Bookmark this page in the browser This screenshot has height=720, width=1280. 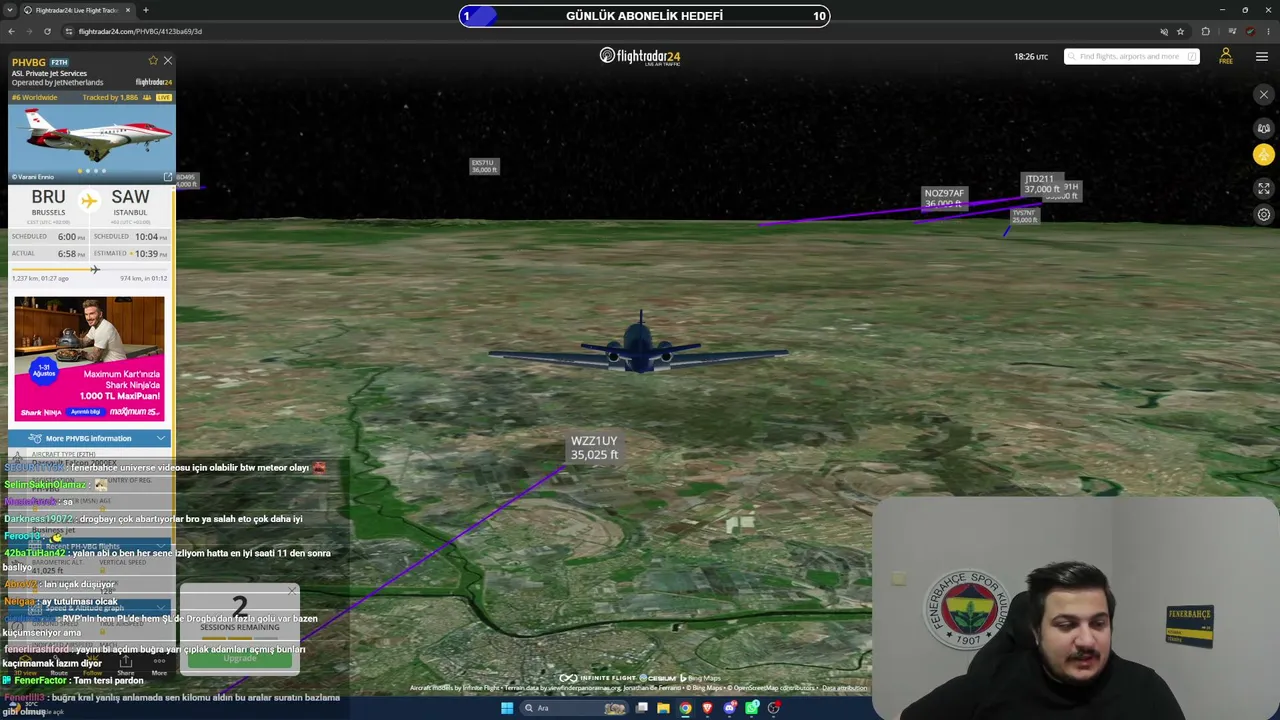(x=1180, y=31)
